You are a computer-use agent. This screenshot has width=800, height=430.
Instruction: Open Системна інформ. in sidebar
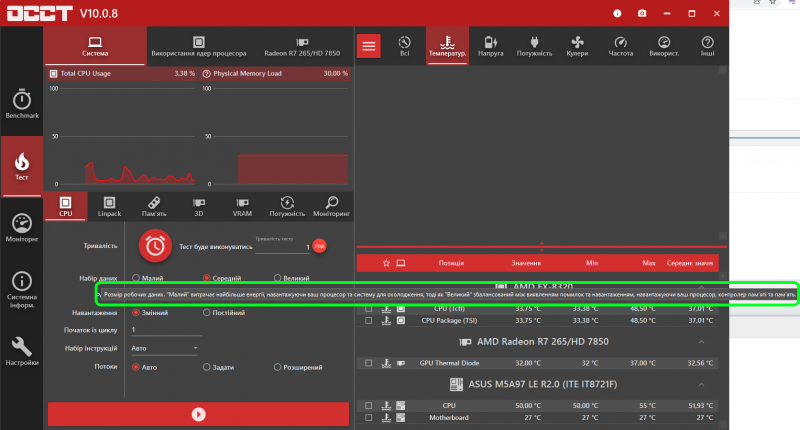pyautogui.click(x=21, y=288)
